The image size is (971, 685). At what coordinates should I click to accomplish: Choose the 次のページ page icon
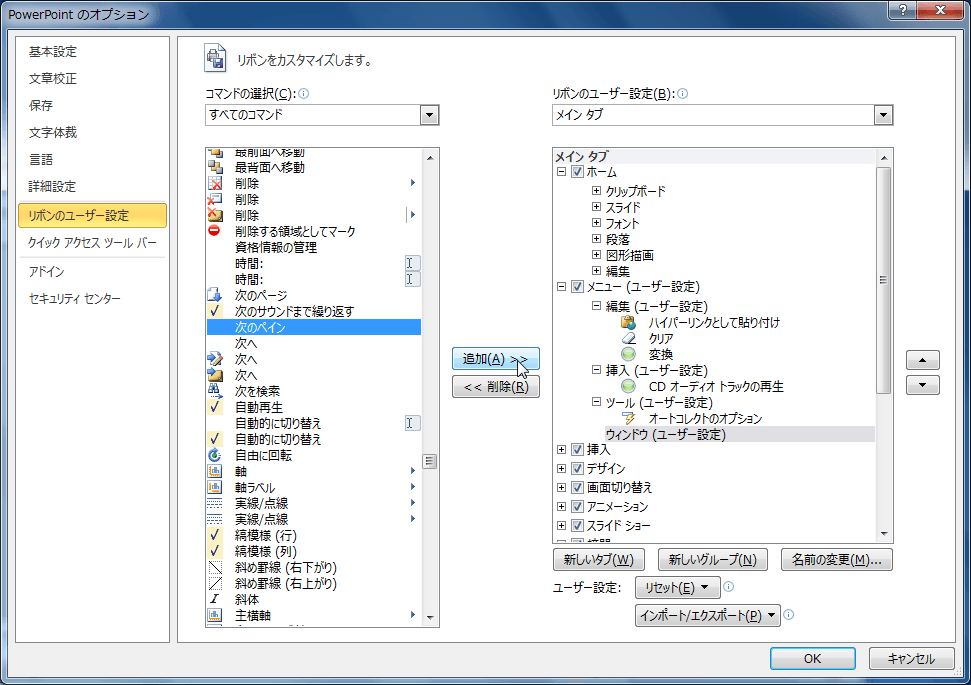coord(214,295)
